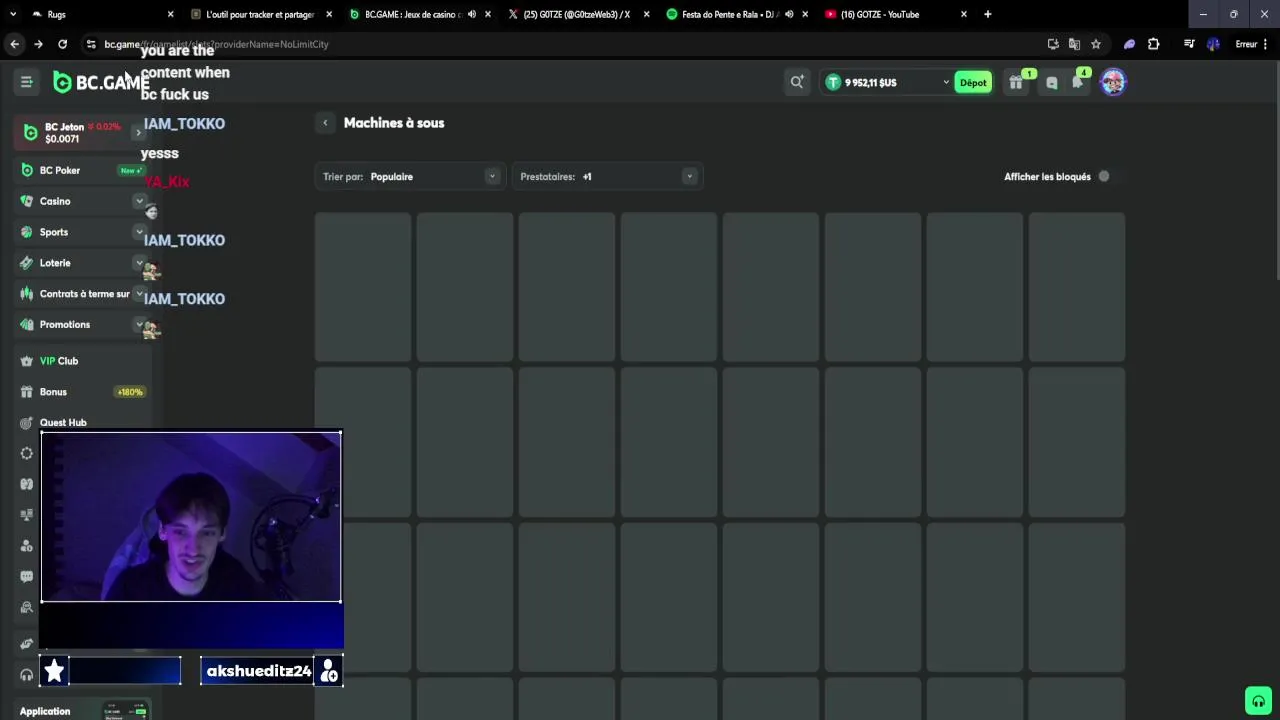Screen dimensions: 1280x720
Task: Click the sidebar handshake icon
Action: coord(27,643)
